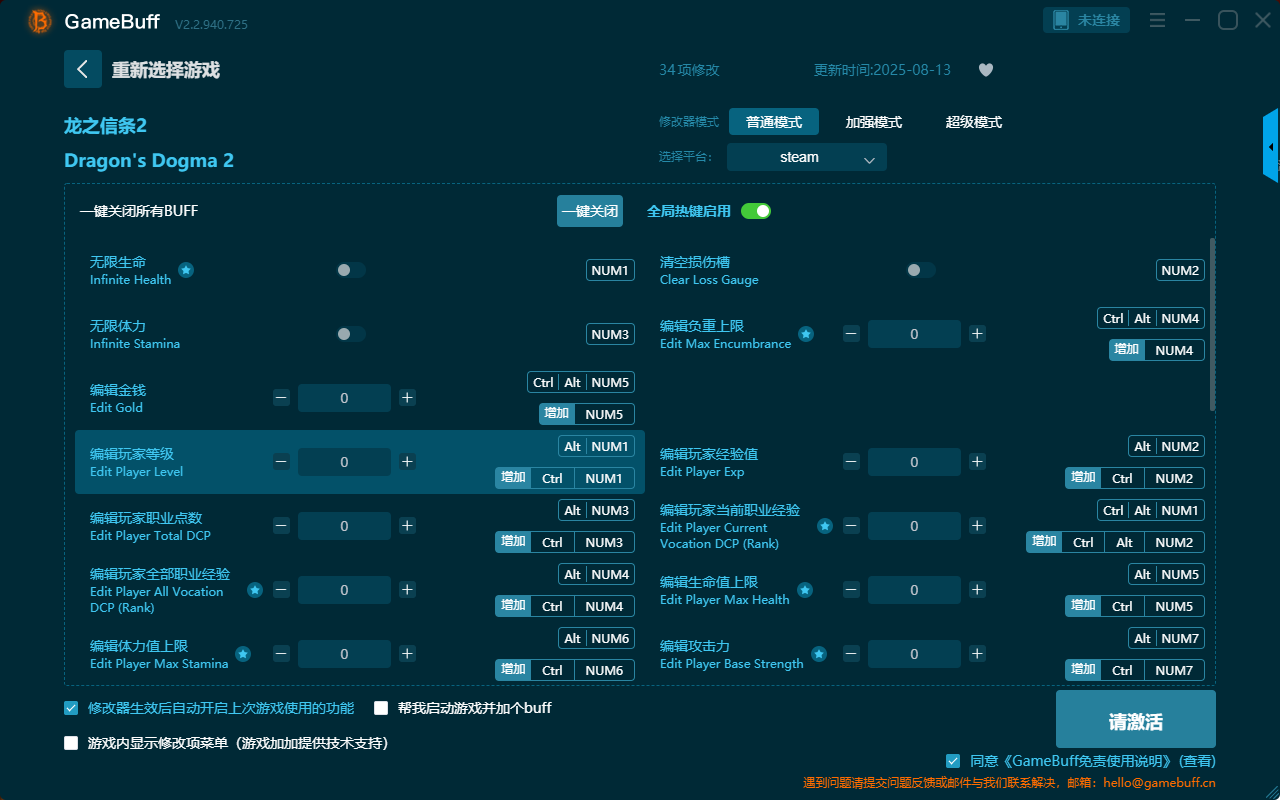Click Ctrl Alt NUM5 hotkey for Edit Gold
1280x800 pixels.
(581, 382)
